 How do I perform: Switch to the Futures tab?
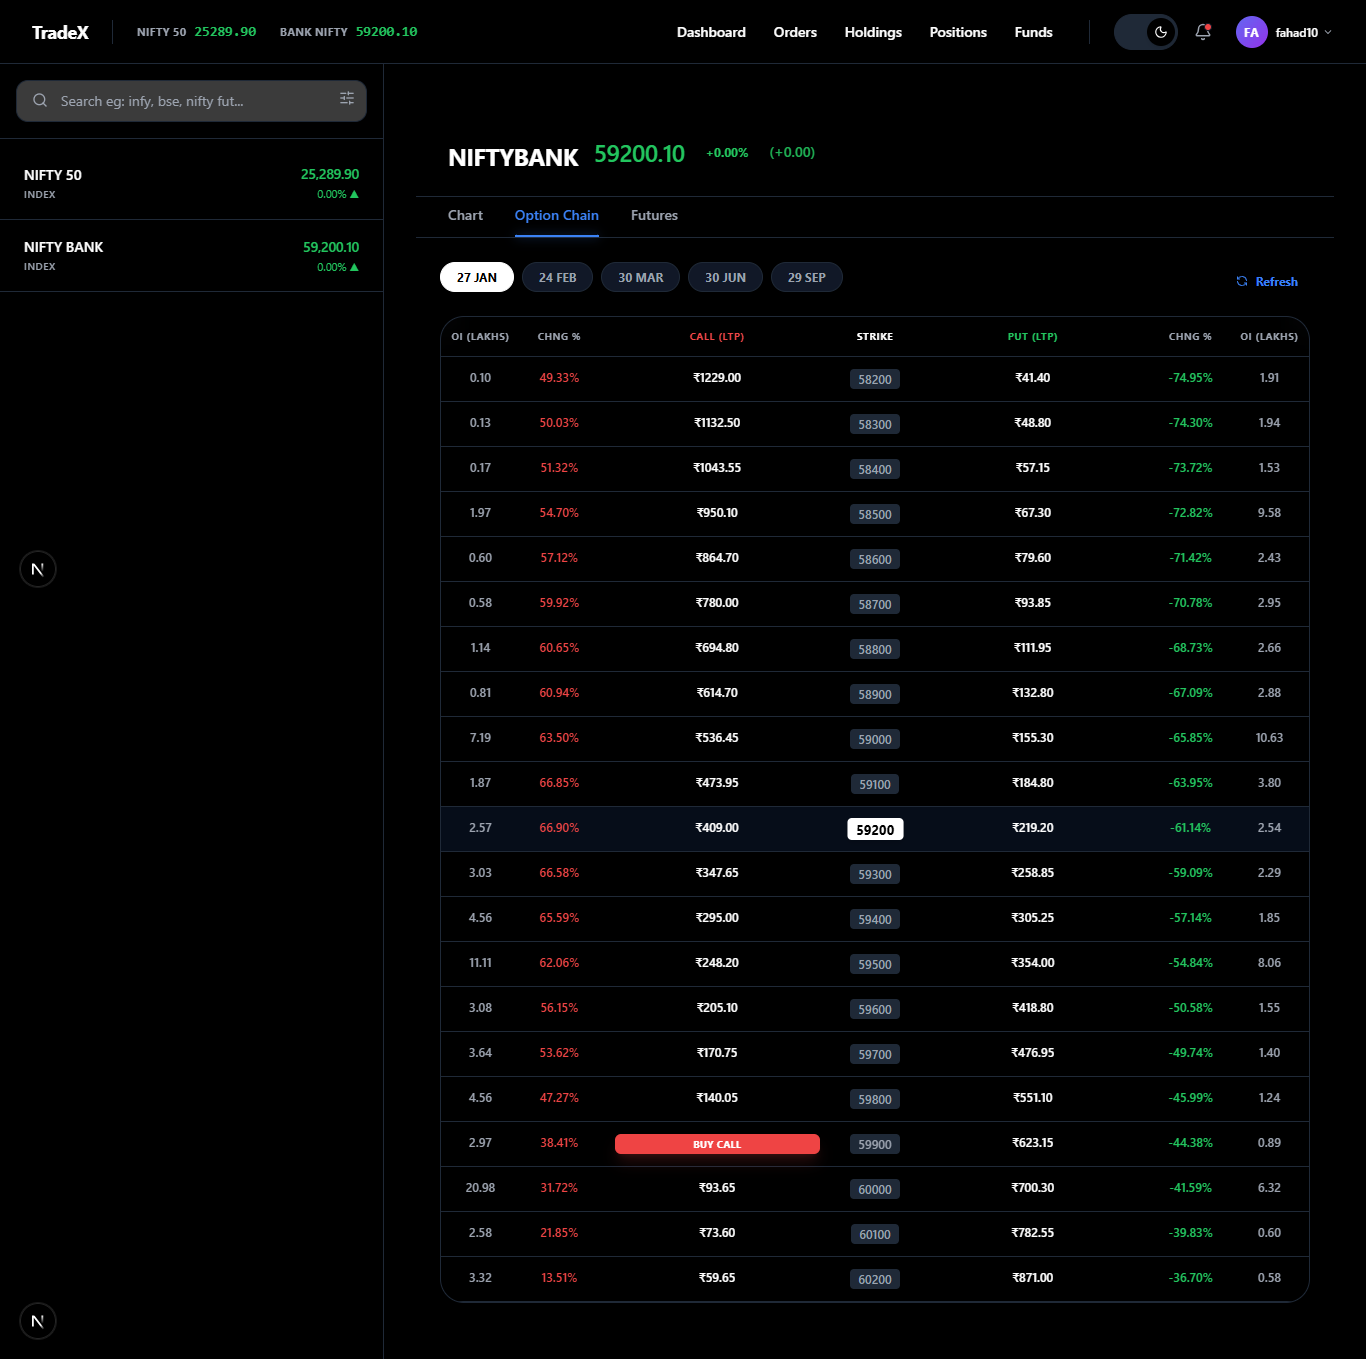tap(654, 215)
